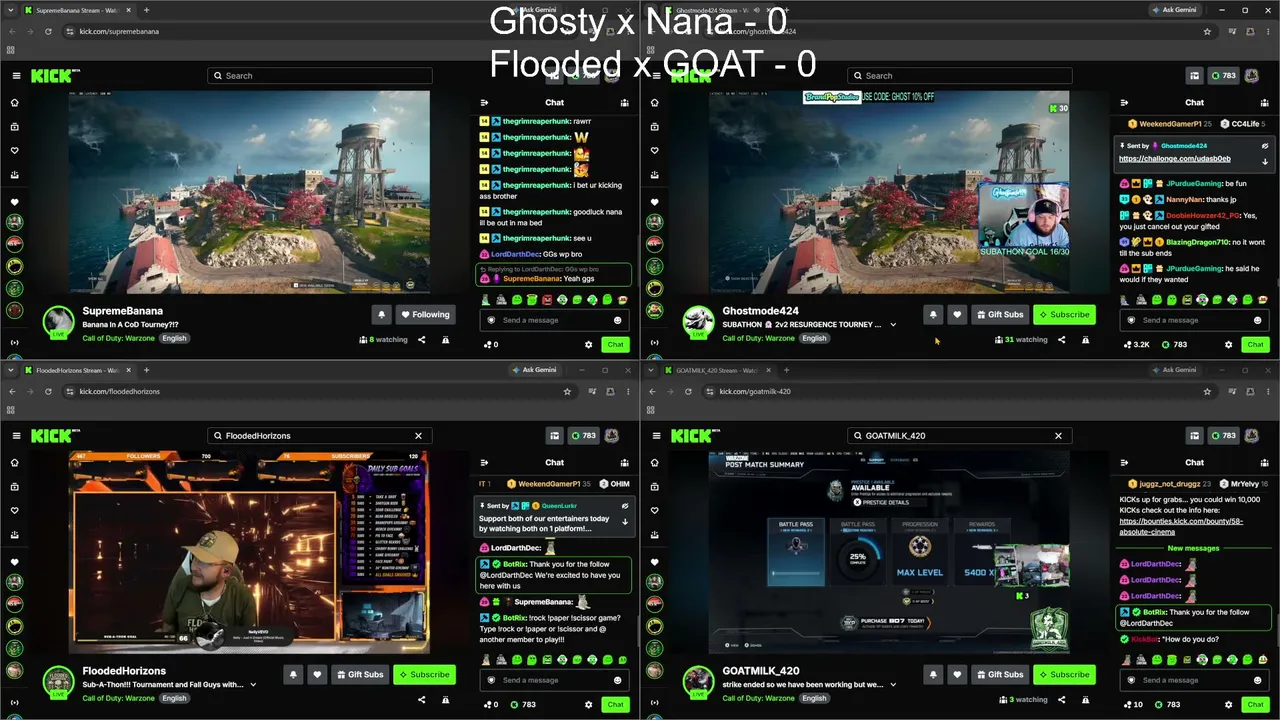
Task: Bookmark the Ghostmode424 page with the star
Action: [x=1207, y=31]
